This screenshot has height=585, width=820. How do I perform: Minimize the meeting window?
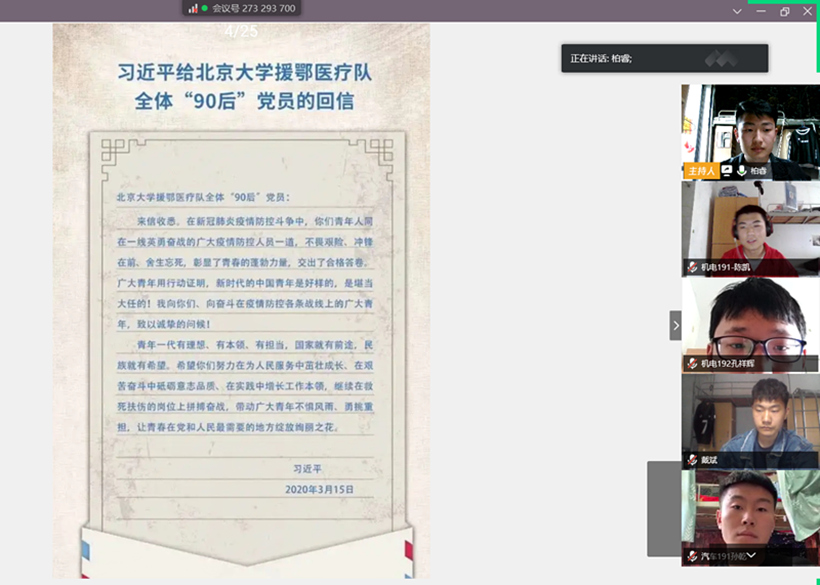761,12
